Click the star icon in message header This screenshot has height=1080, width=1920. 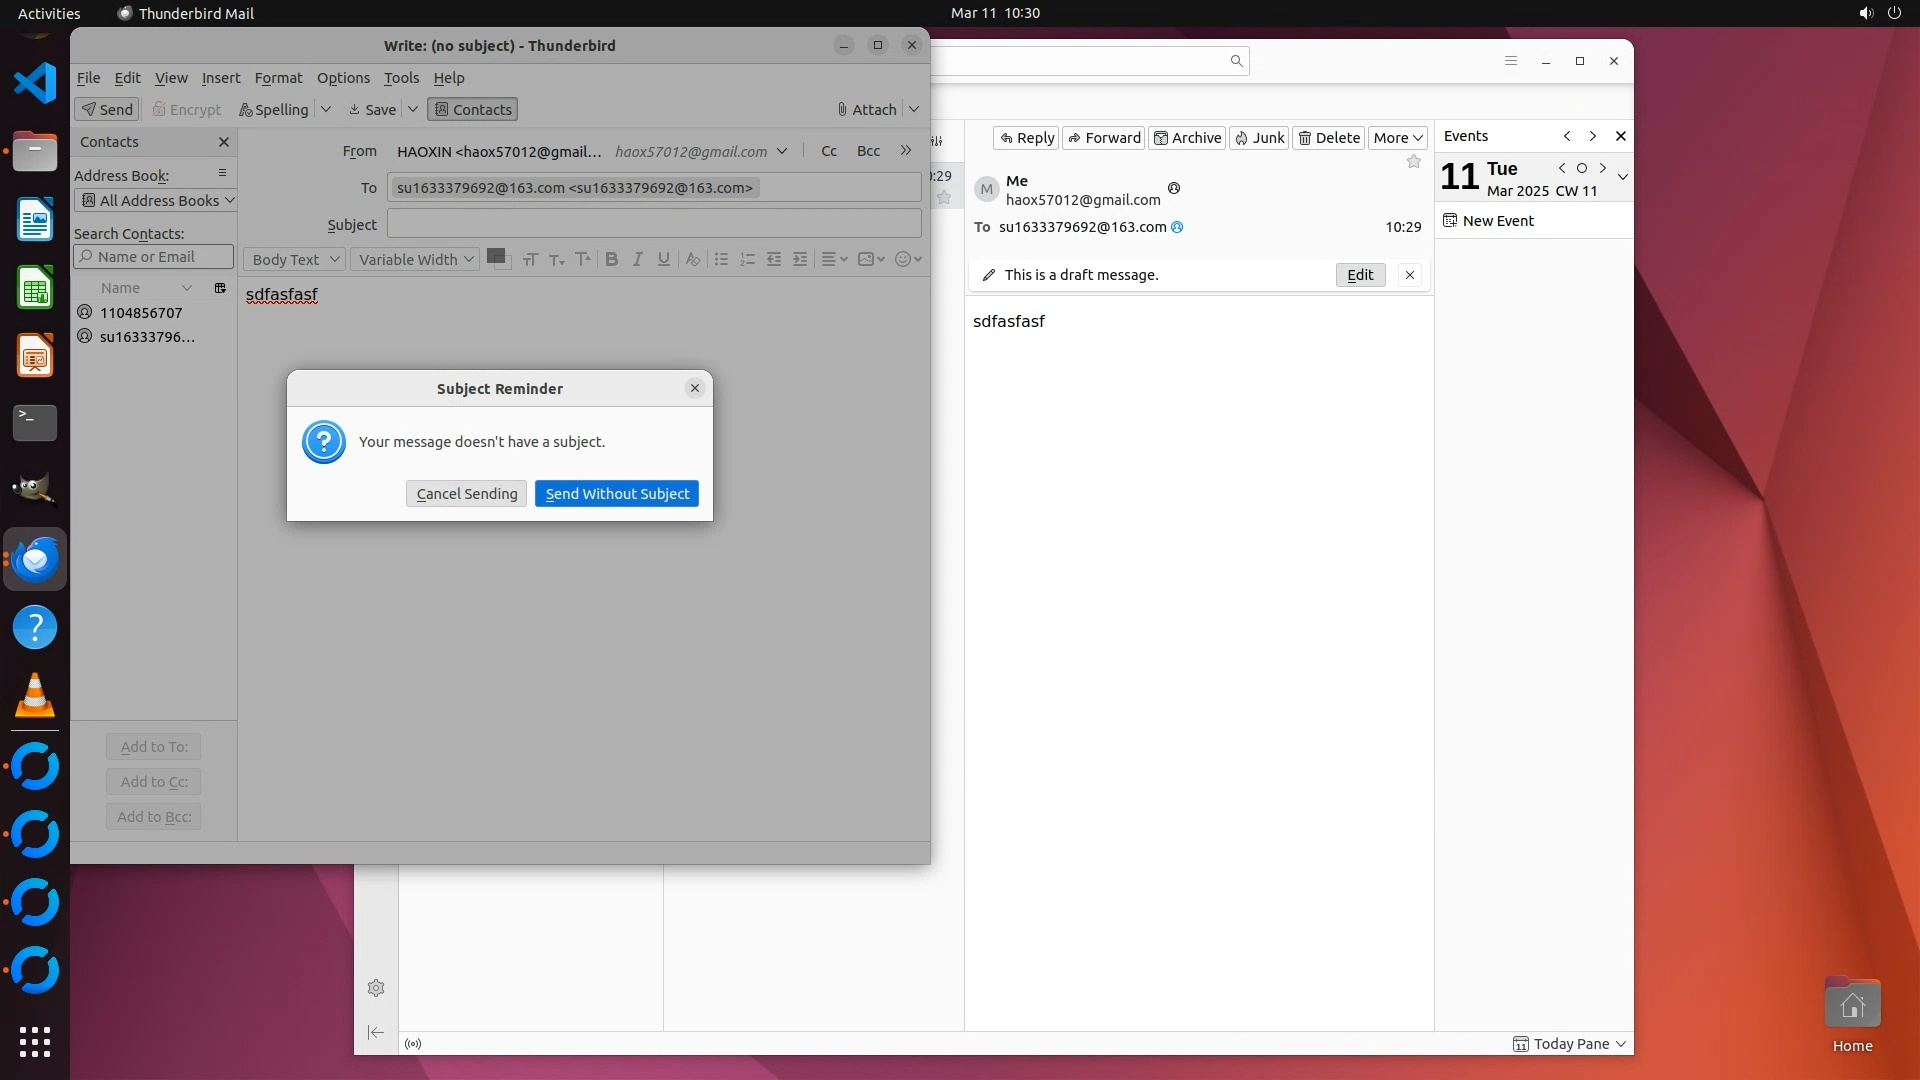(1413, 162)
